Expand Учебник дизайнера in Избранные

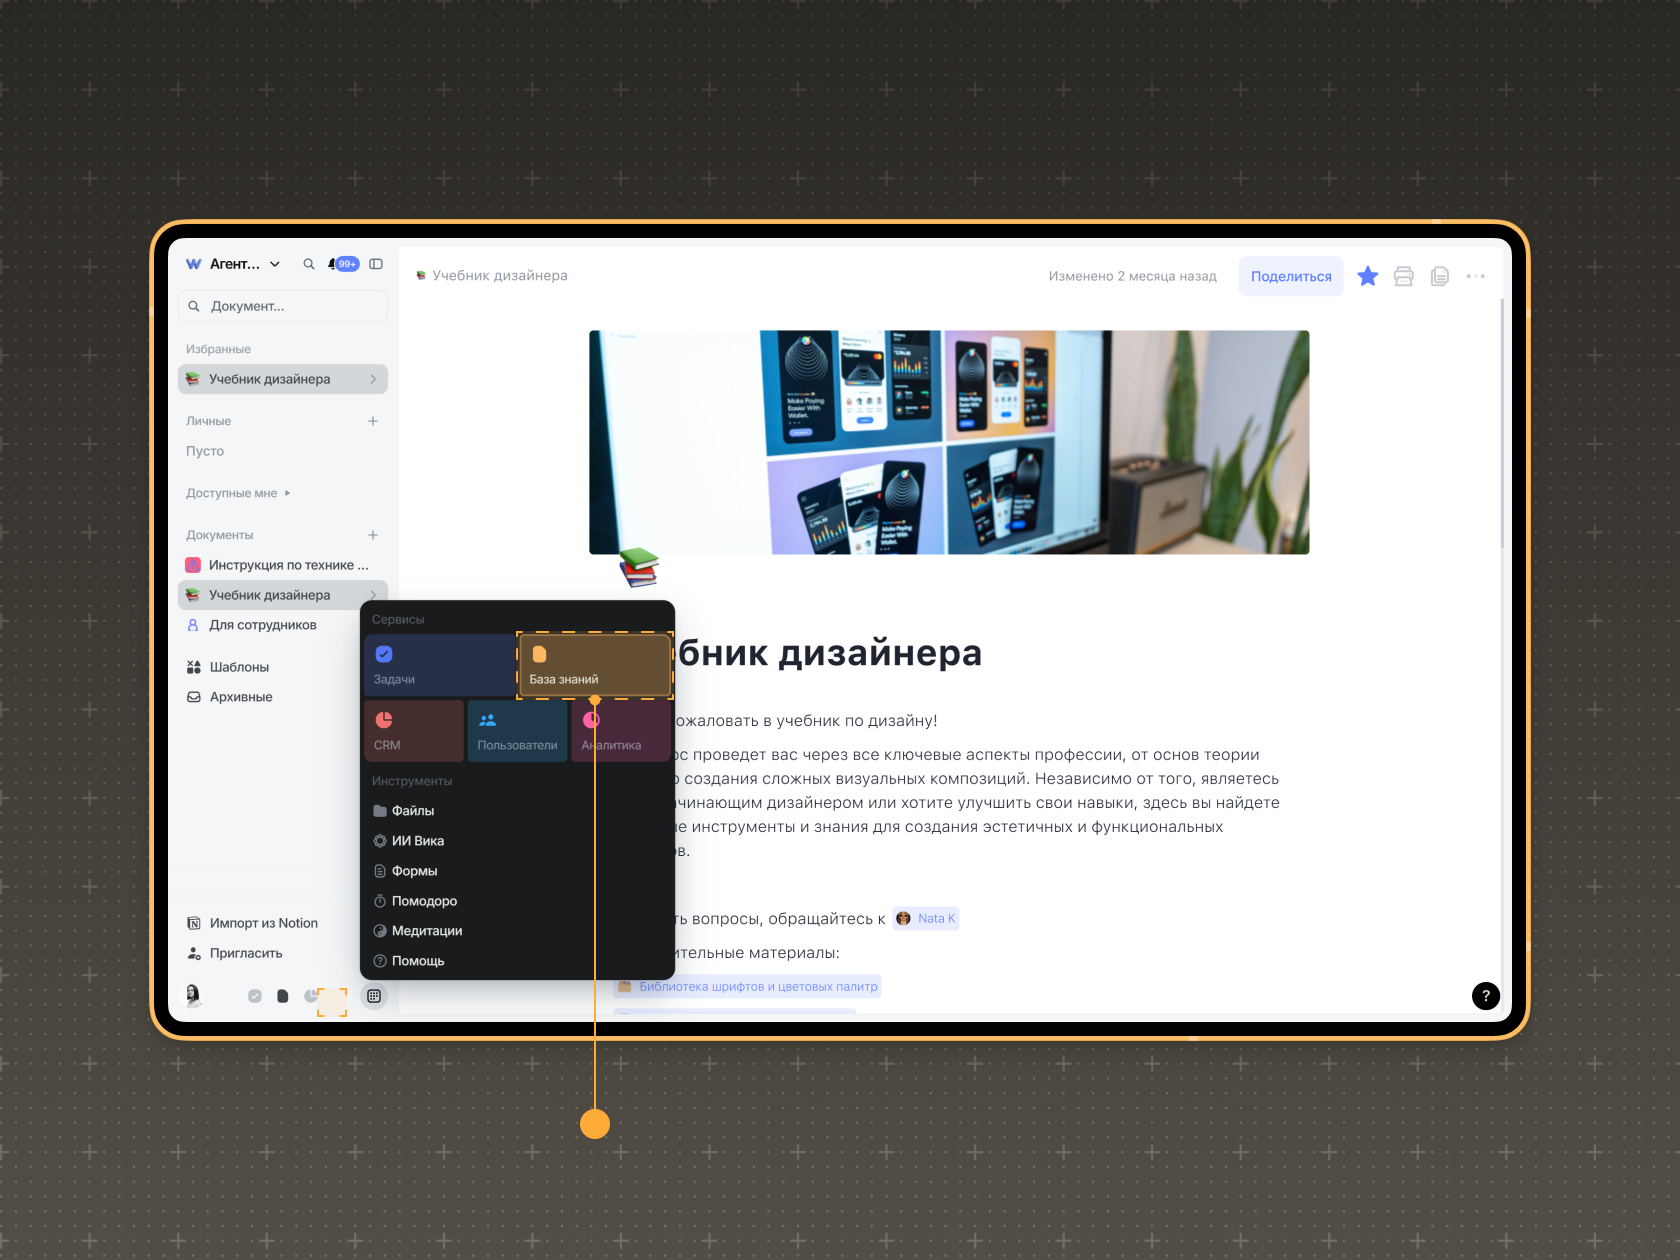click(373, 379)
